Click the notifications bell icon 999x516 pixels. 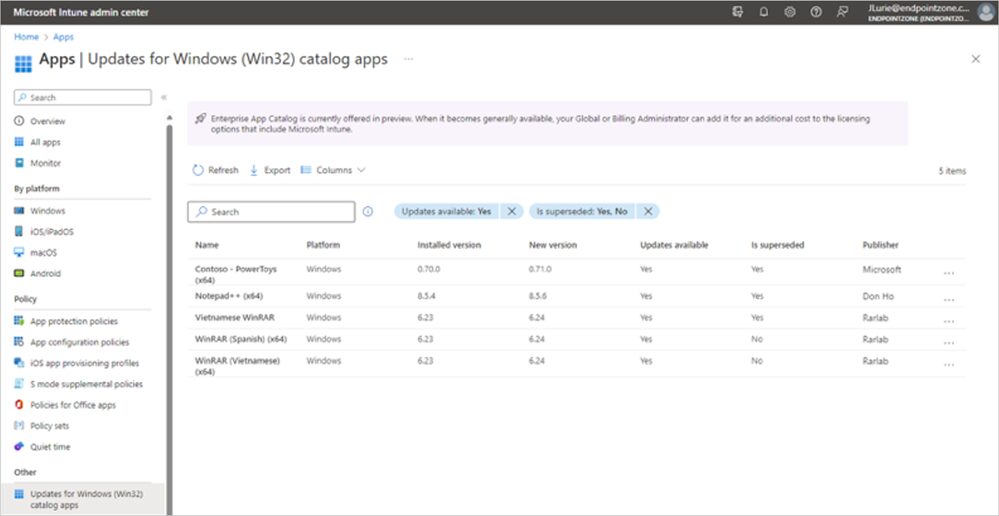point(764,12)
